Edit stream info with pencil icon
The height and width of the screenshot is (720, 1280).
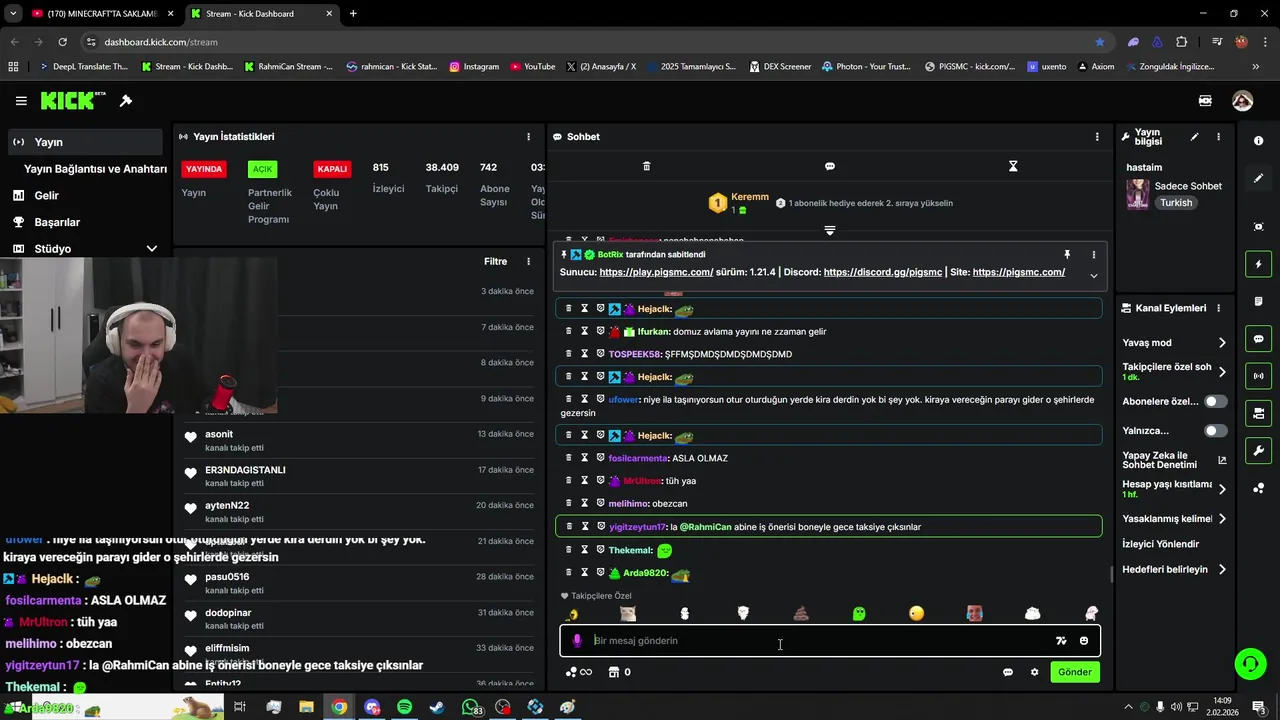[1194, 137]
